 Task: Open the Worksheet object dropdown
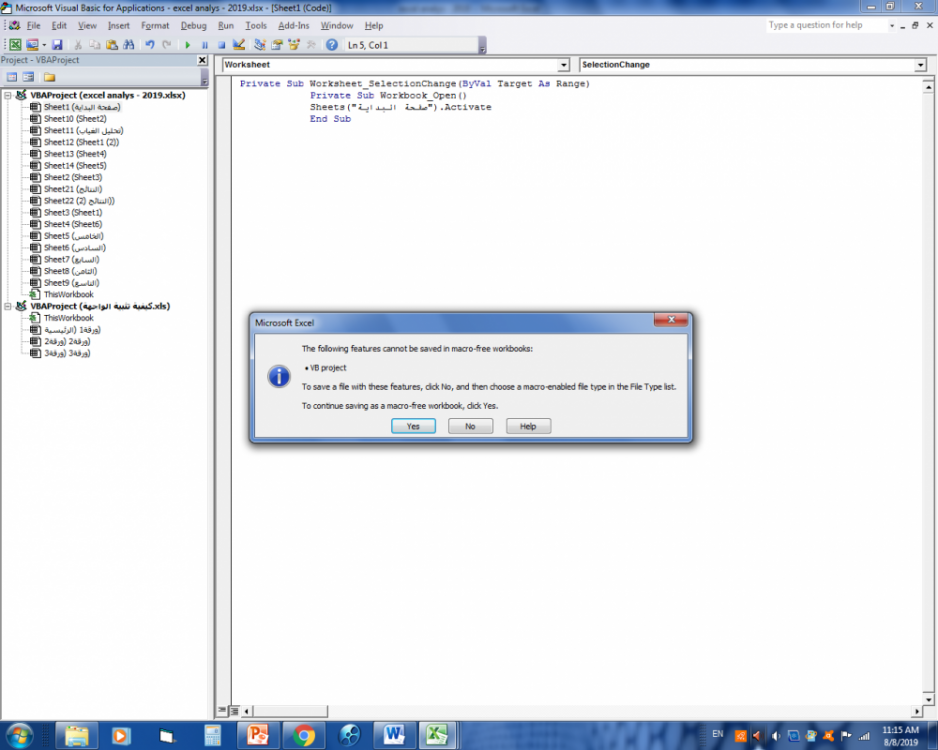tap(563, 65)
